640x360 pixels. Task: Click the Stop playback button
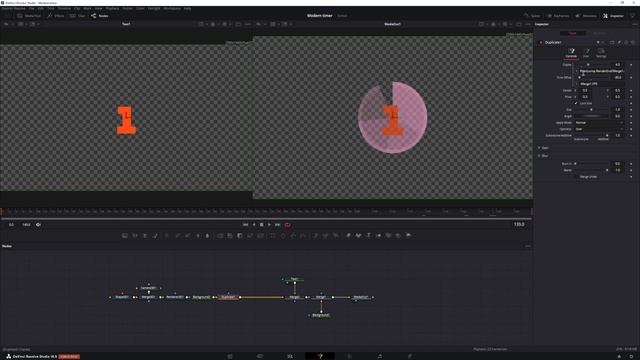[262, 224]
